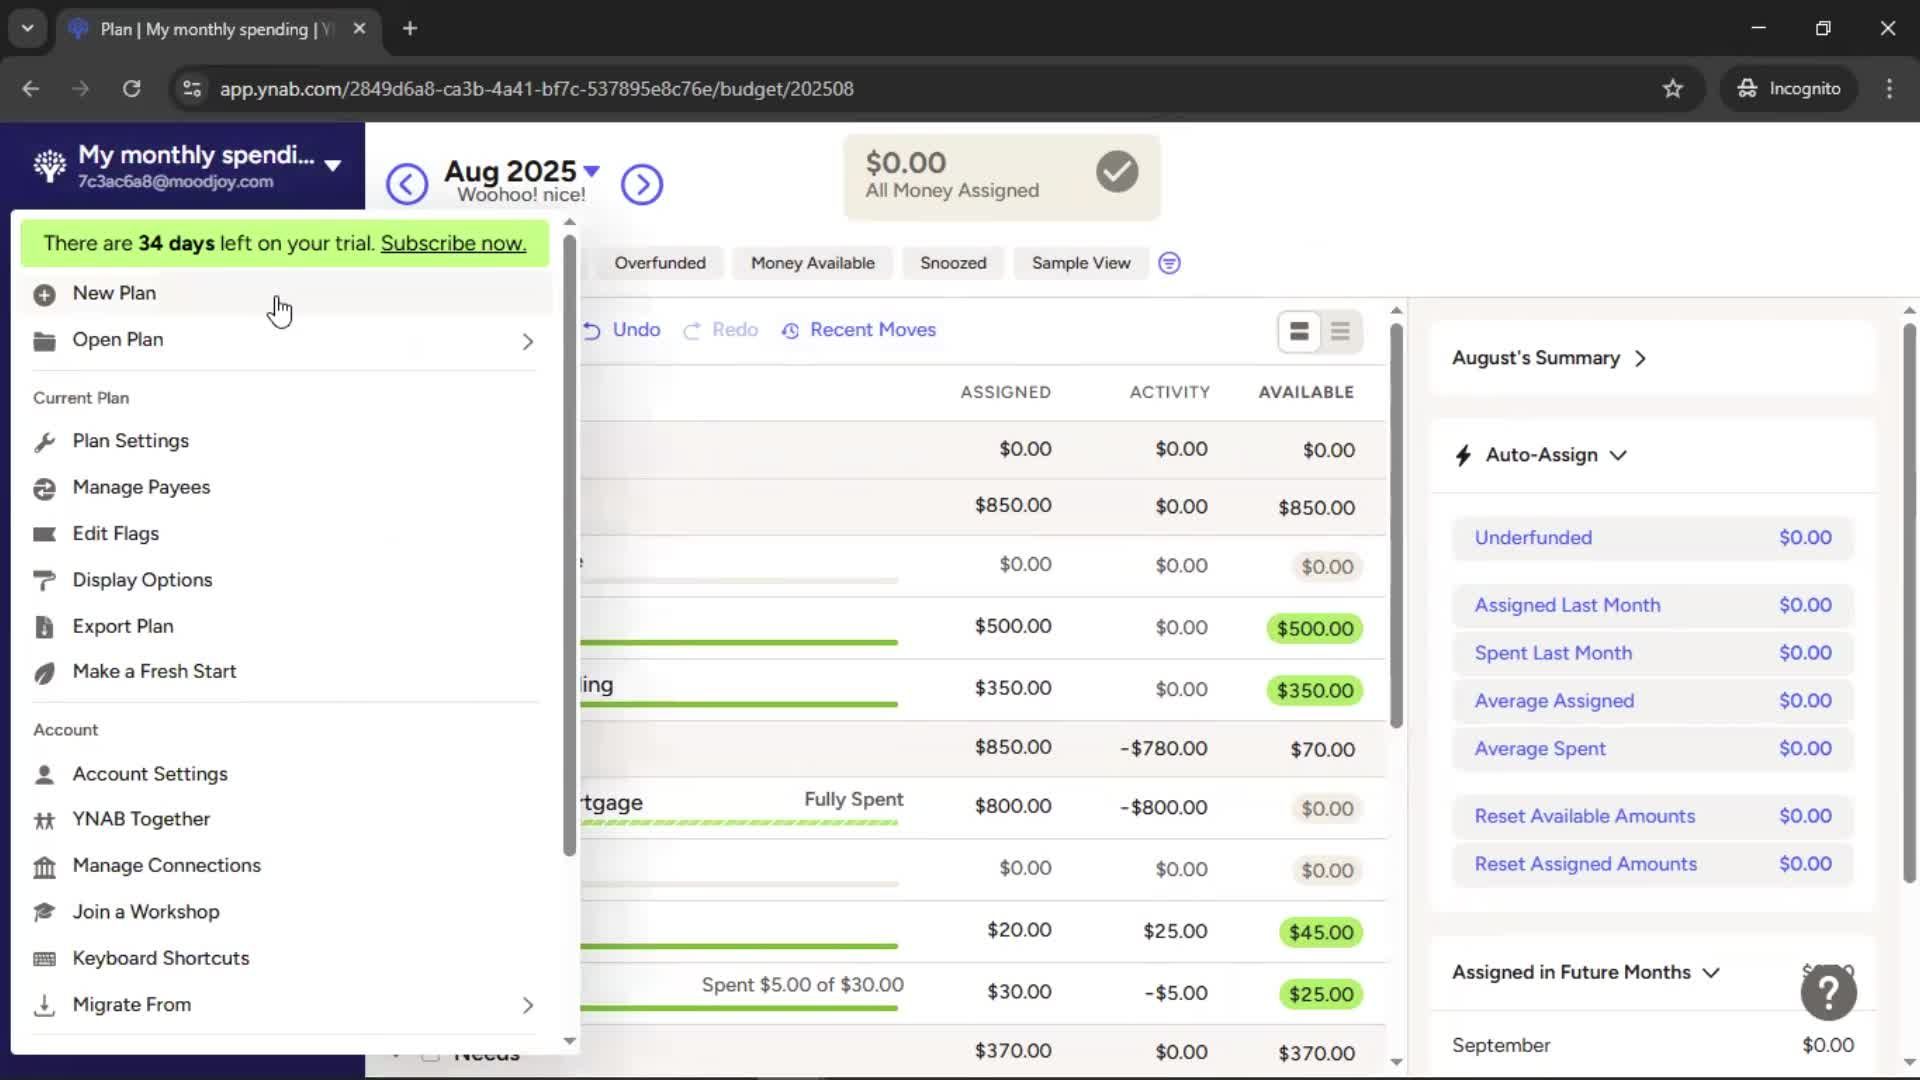Click the Join a Workshop graduation cap icon
Viewport: 1920px width, 1080px height.
point(44,912)
